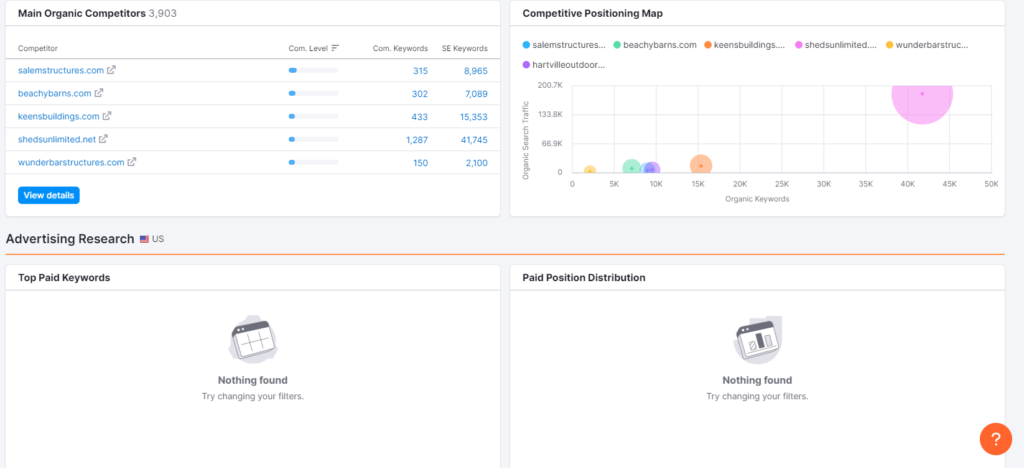Image resolution: width=1024 pixels, height=472 pixels.
Task: Click SE keywords value 41,745
Action: [473, 140]
